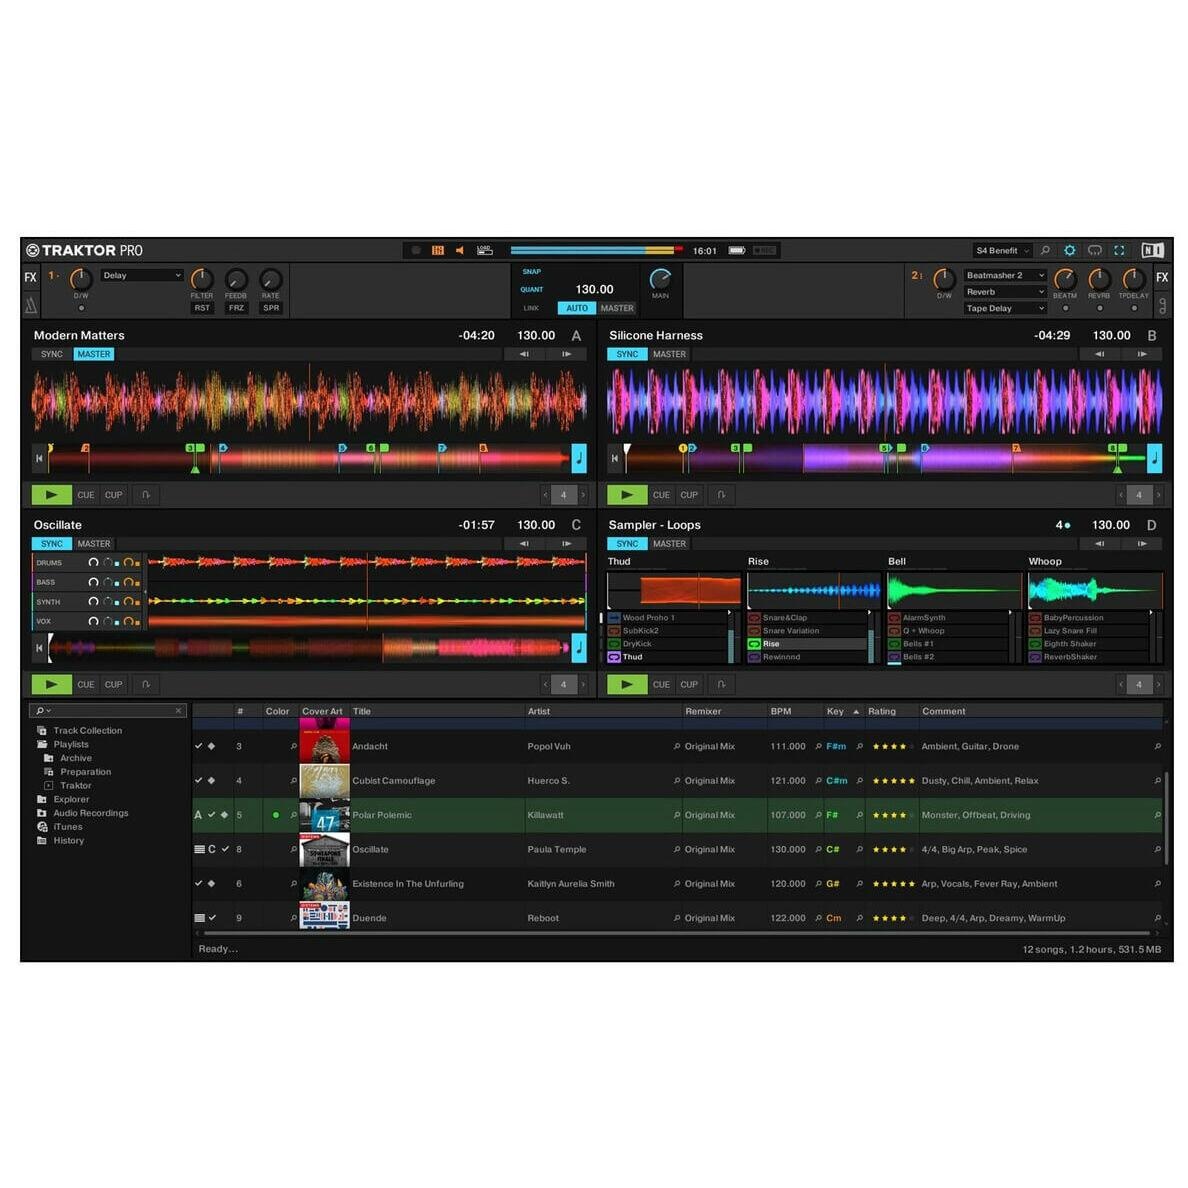Start playback on deck C
1188x1188 pixels.
click(52, 684)
